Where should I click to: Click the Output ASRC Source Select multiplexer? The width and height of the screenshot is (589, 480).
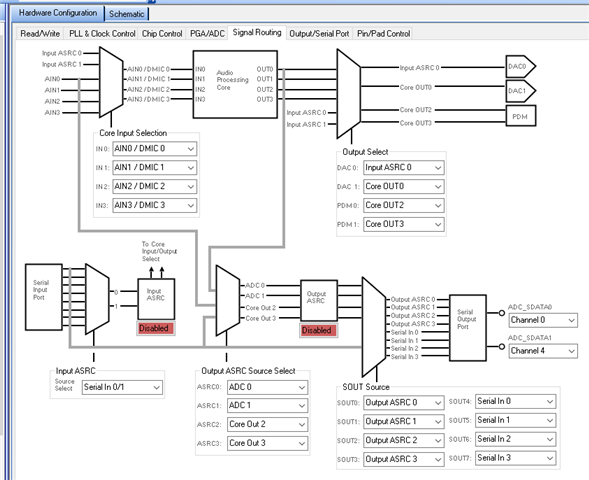(x=228, y=300)
